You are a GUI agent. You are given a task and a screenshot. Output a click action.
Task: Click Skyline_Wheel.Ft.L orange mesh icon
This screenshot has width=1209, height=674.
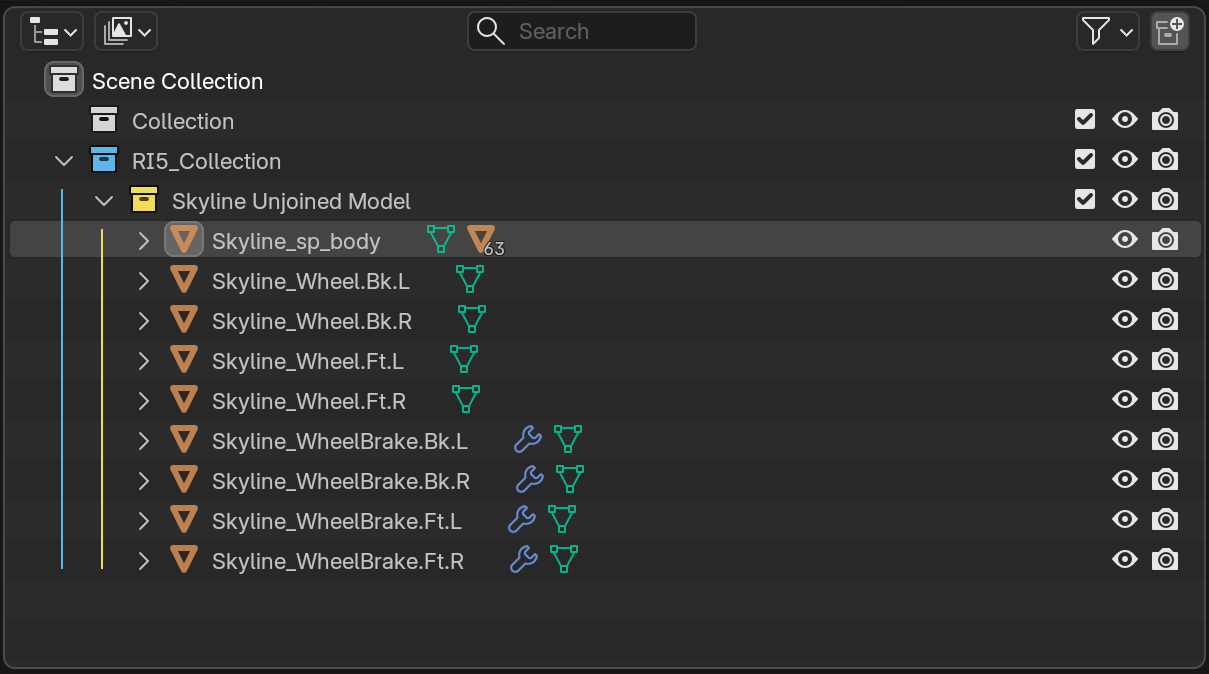(x=184, y=360)
